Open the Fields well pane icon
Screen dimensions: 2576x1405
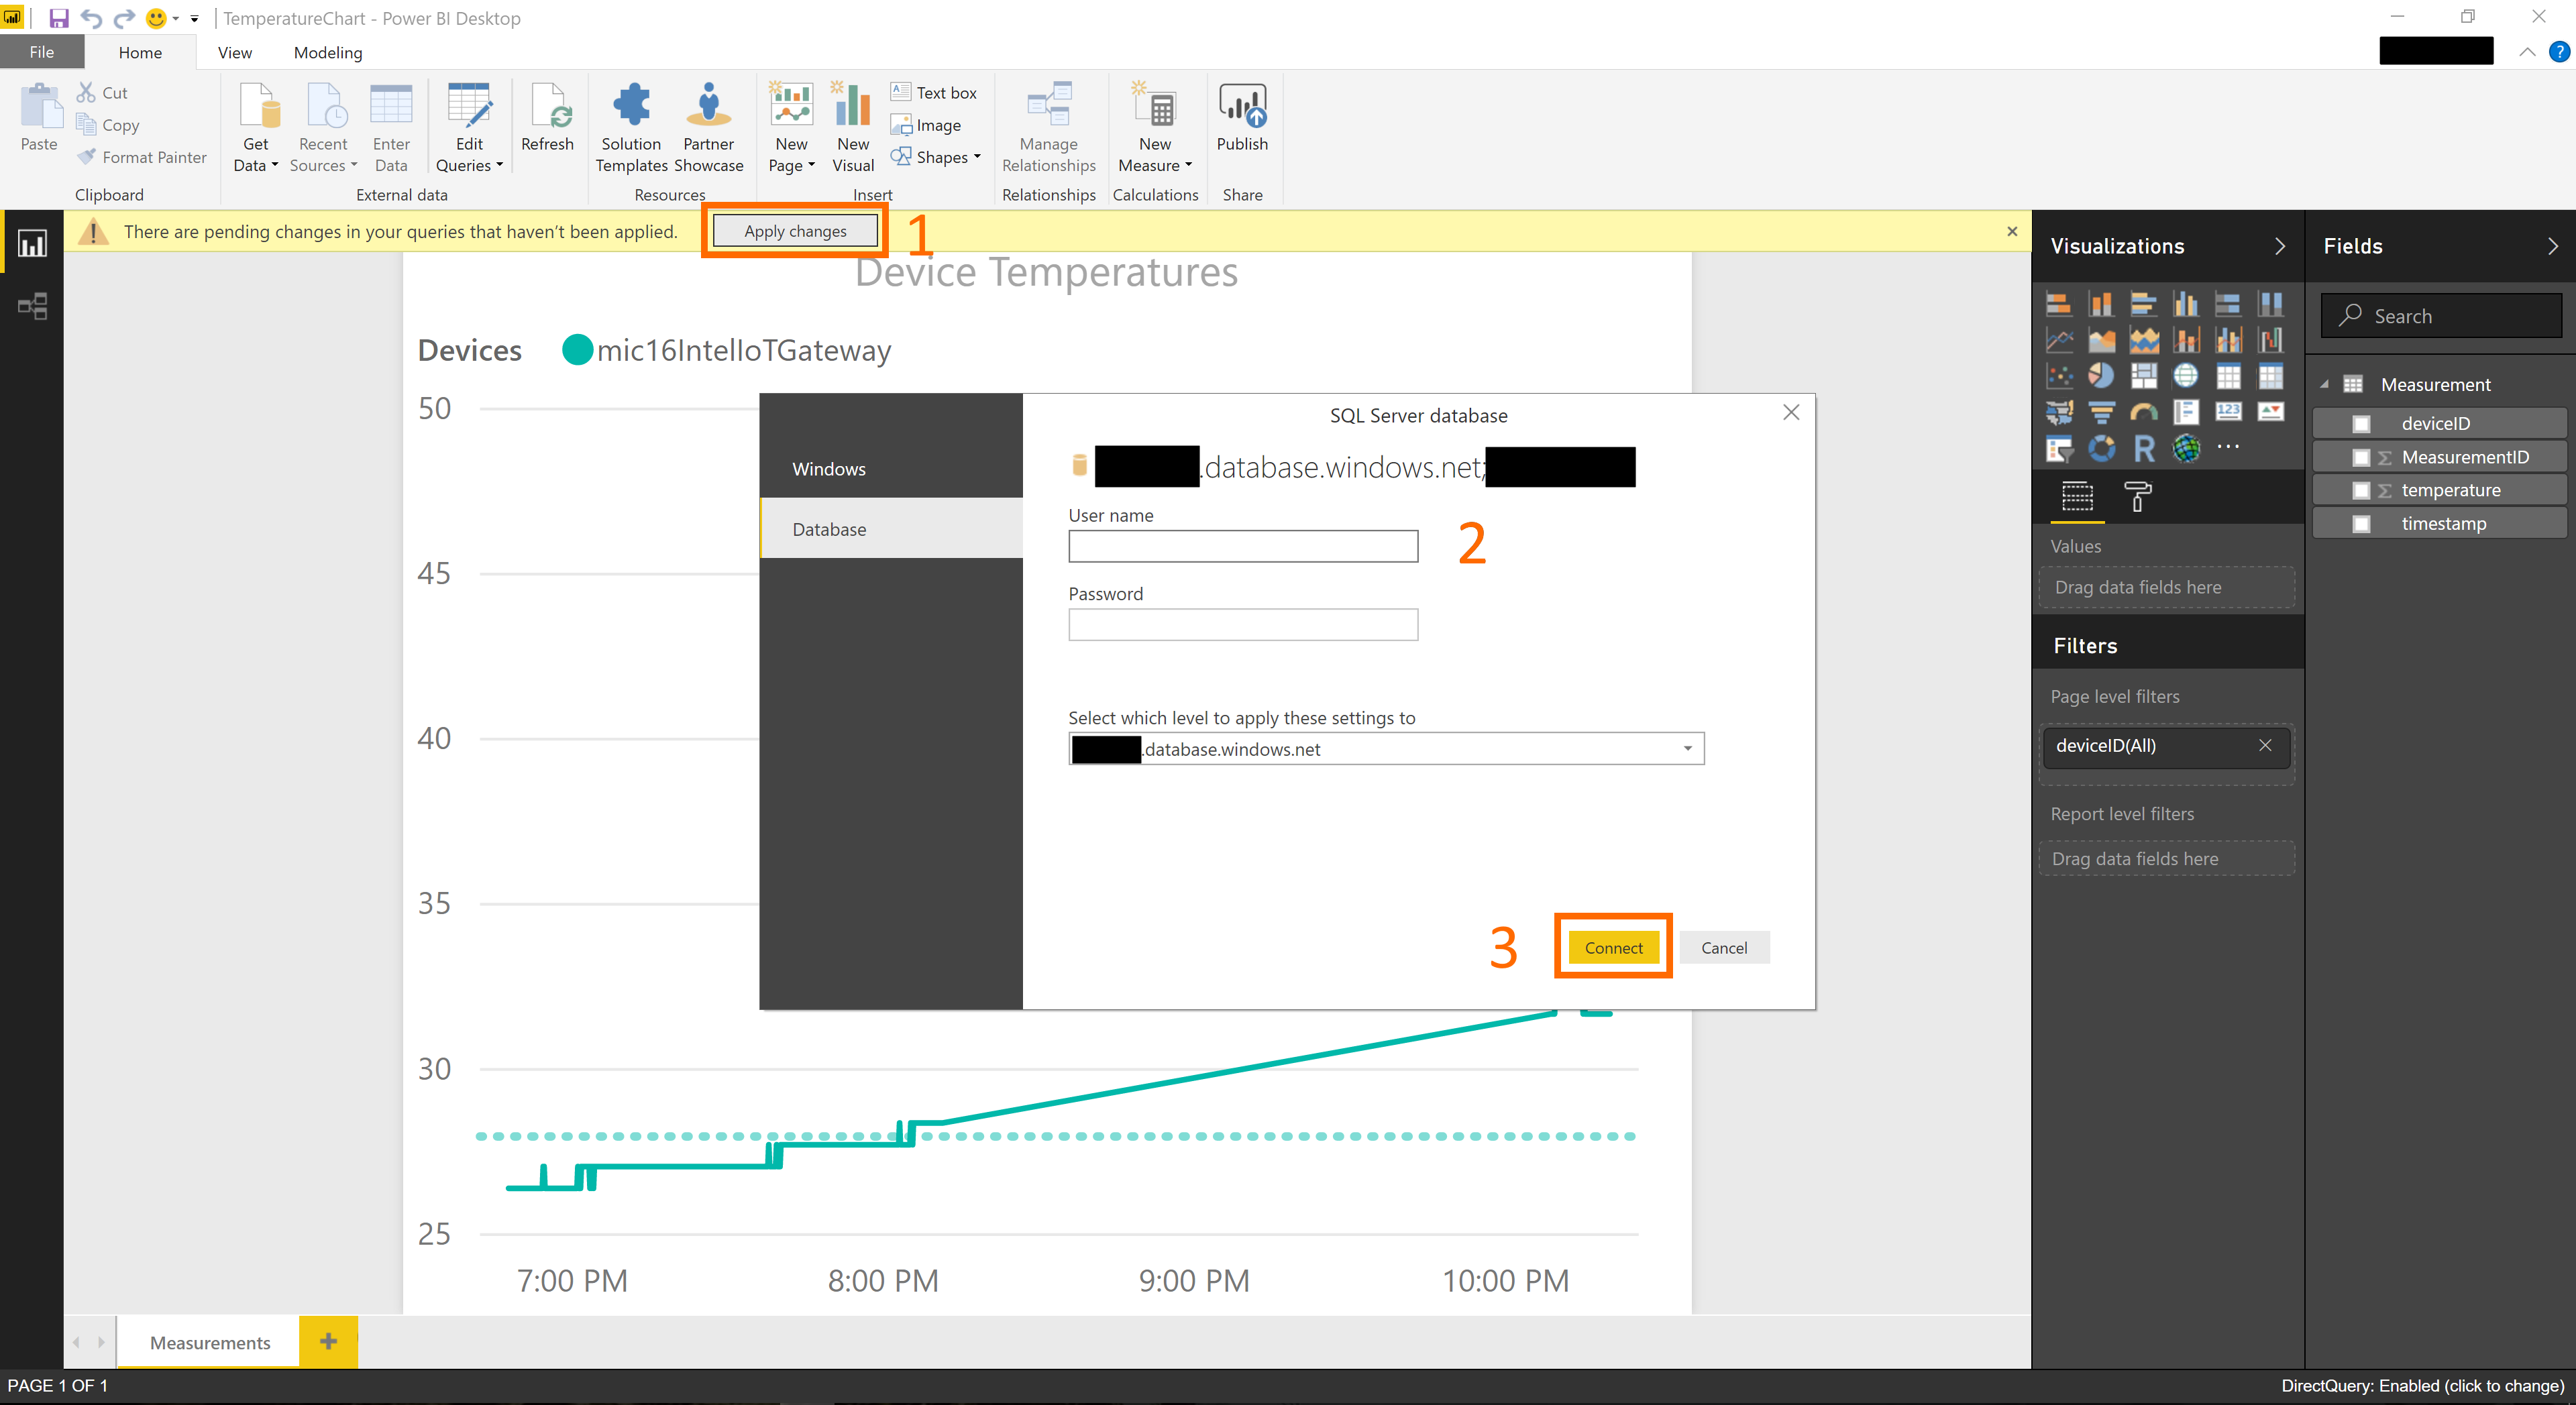click(x=2077, y=497)
